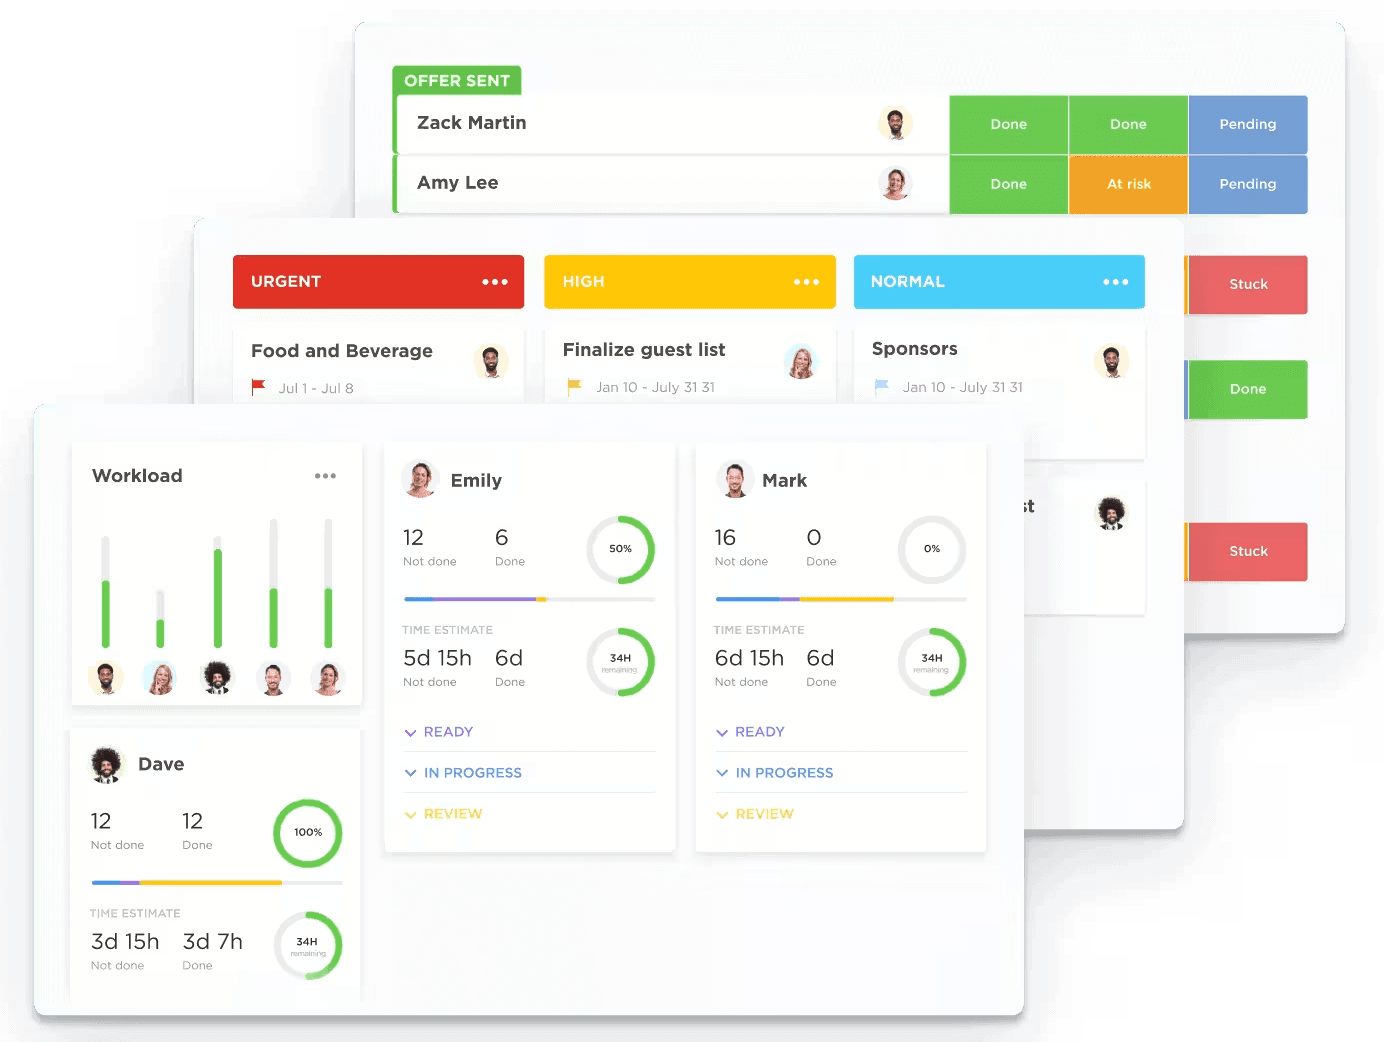Screen dimensions: 1384x1042
Task: Open the Amy Lee row
Action: [671, 184]
